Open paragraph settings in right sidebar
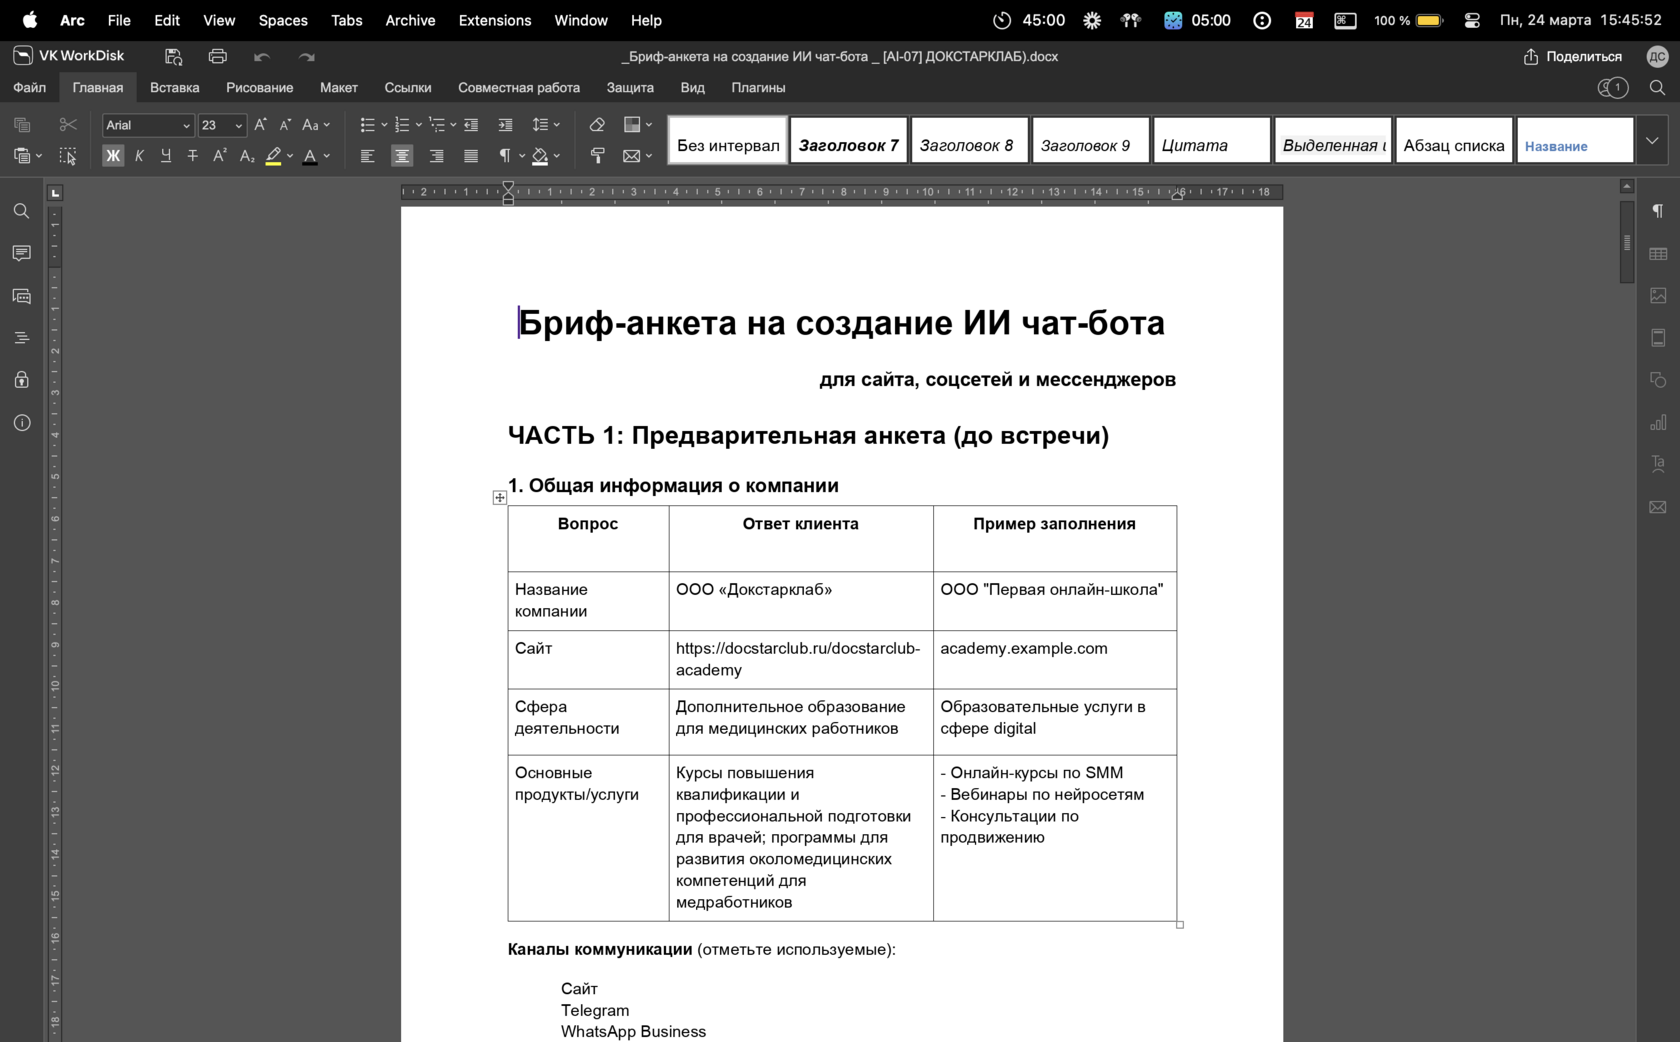 tap(1658, 211)
